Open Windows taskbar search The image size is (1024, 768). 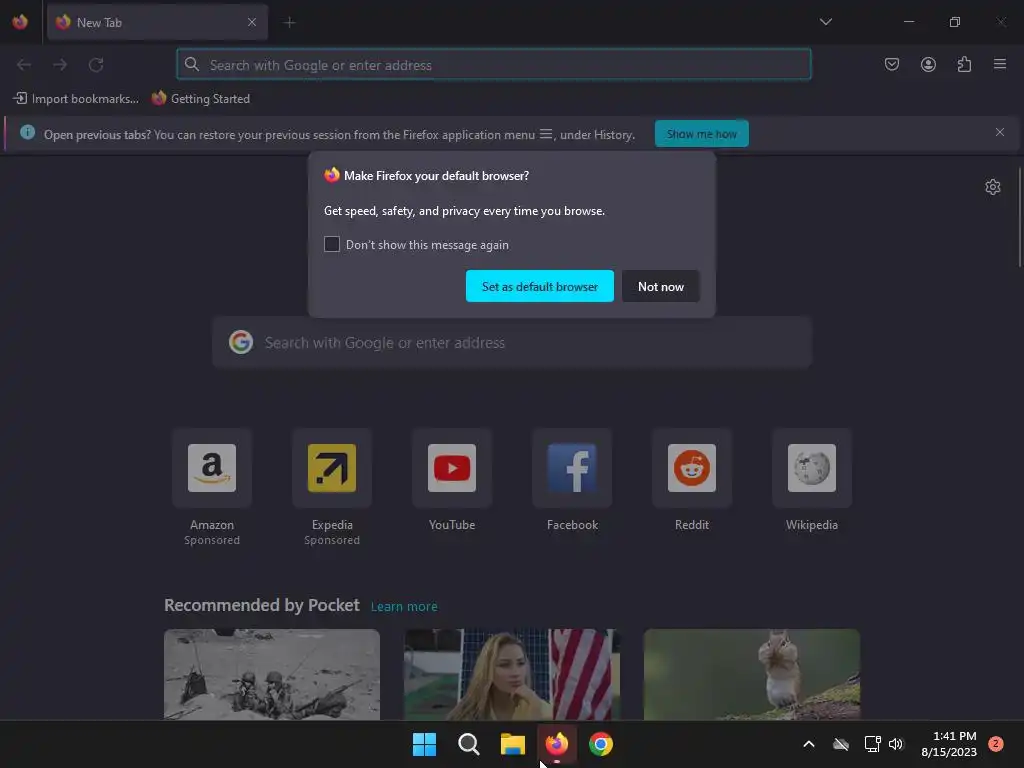tap(468, 744)
